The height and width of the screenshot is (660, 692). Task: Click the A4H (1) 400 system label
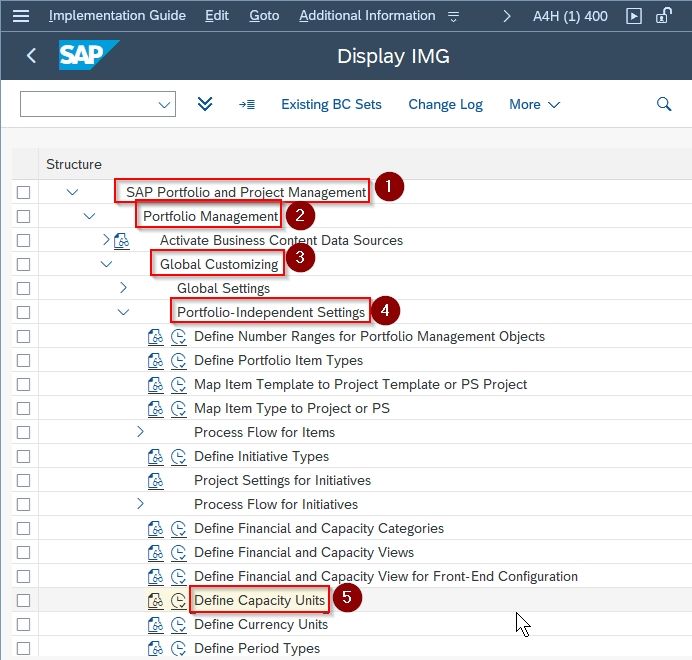(x=570, y=16)
